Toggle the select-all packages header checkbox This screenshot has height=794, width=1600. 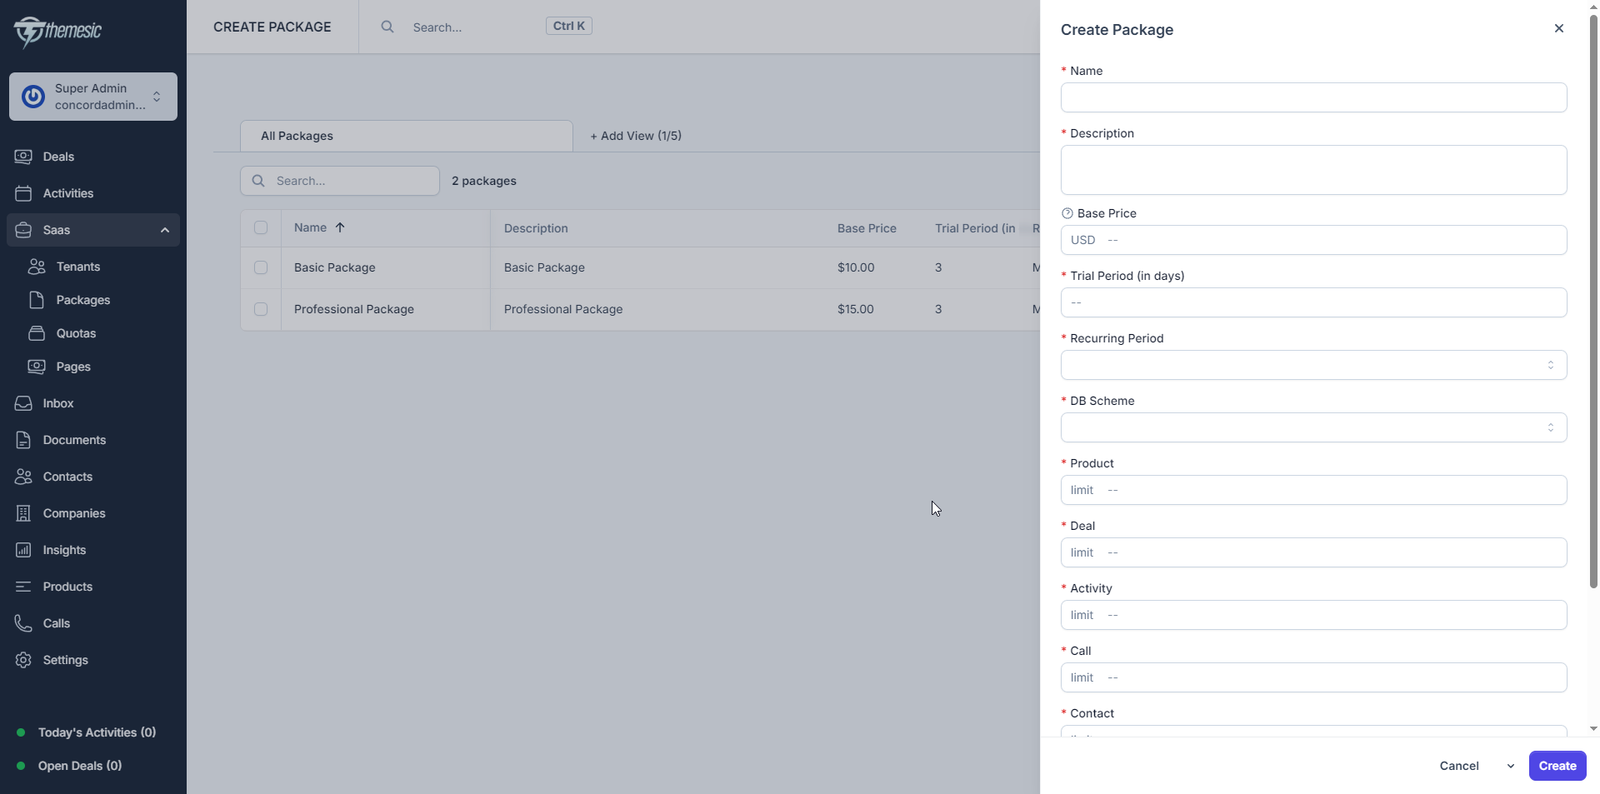click(x=261, y=228)
